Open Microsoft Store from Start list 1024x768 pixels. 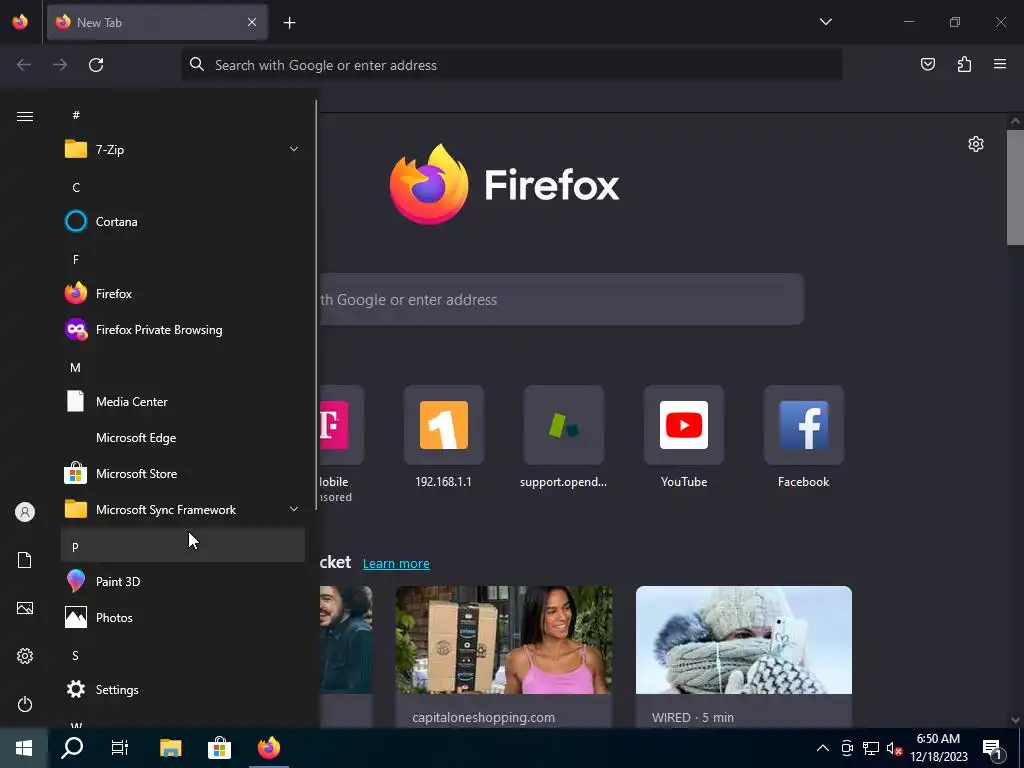pyautogui.click(x=183, y=473)
